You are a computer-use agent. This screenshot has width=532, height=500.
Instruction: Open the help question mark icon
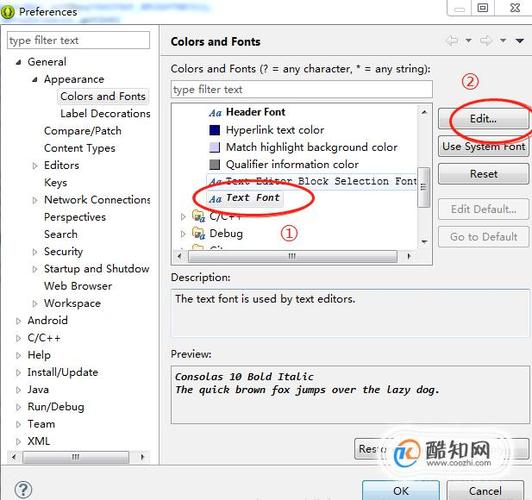click(23, 489)
